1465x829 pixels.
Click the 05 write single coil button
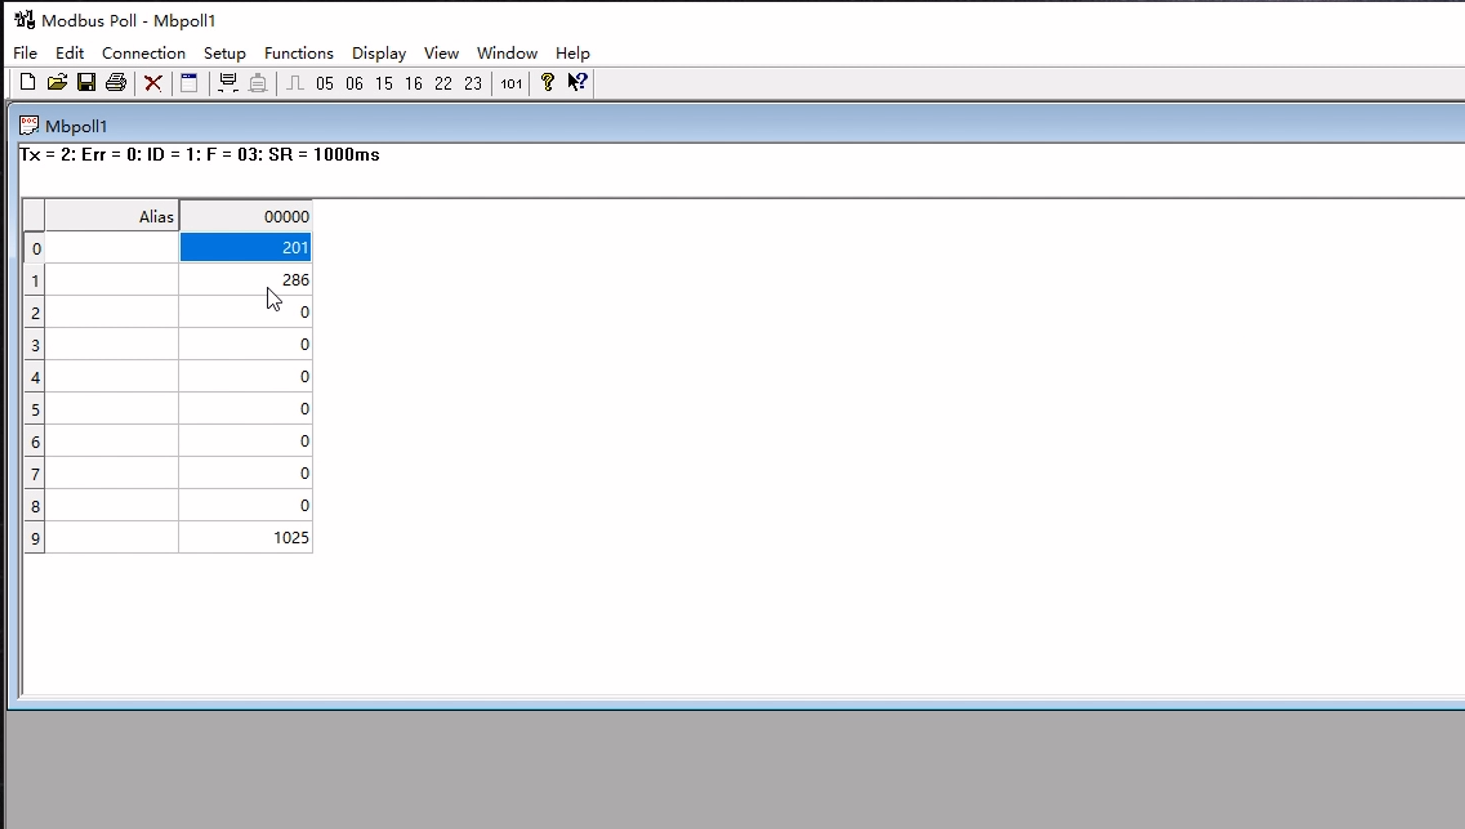(x=324, y=84)
